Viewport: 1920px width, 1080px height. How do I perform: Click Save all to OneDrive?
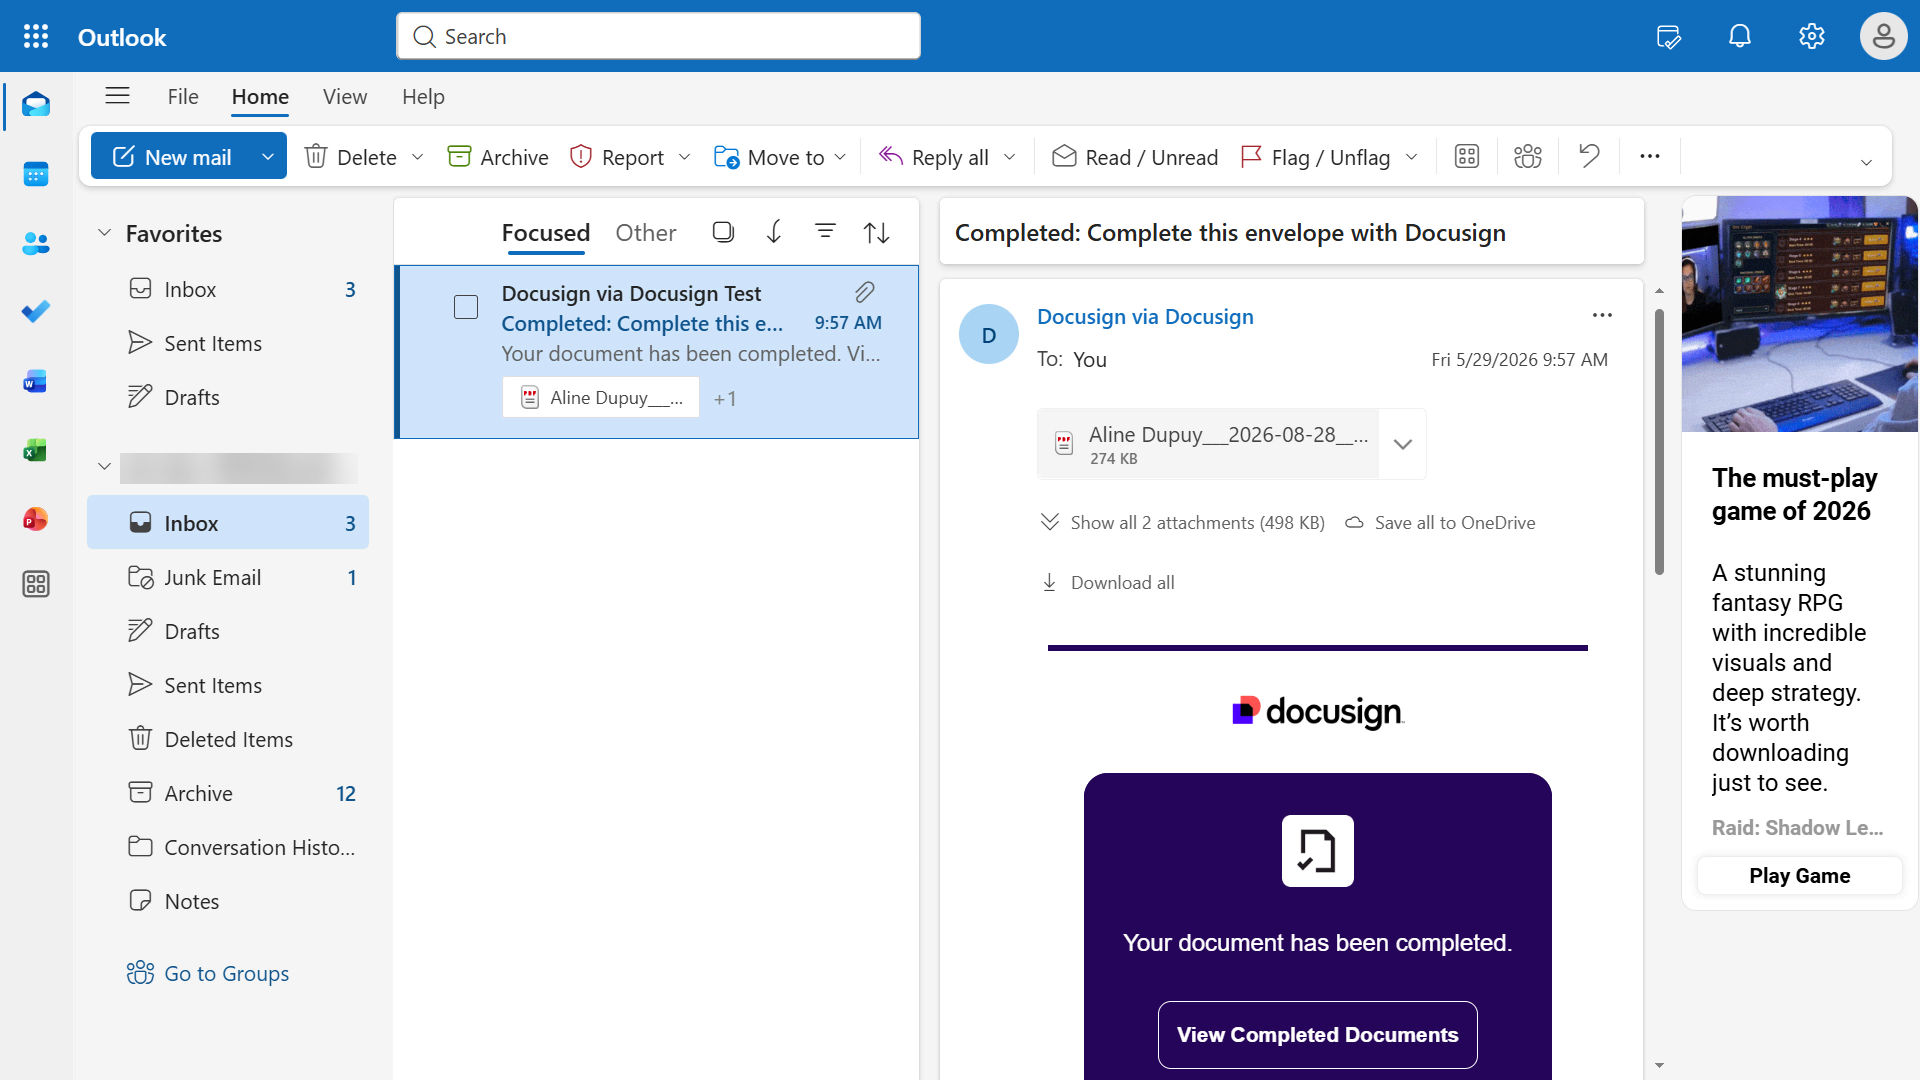(x=1440, y=523)
